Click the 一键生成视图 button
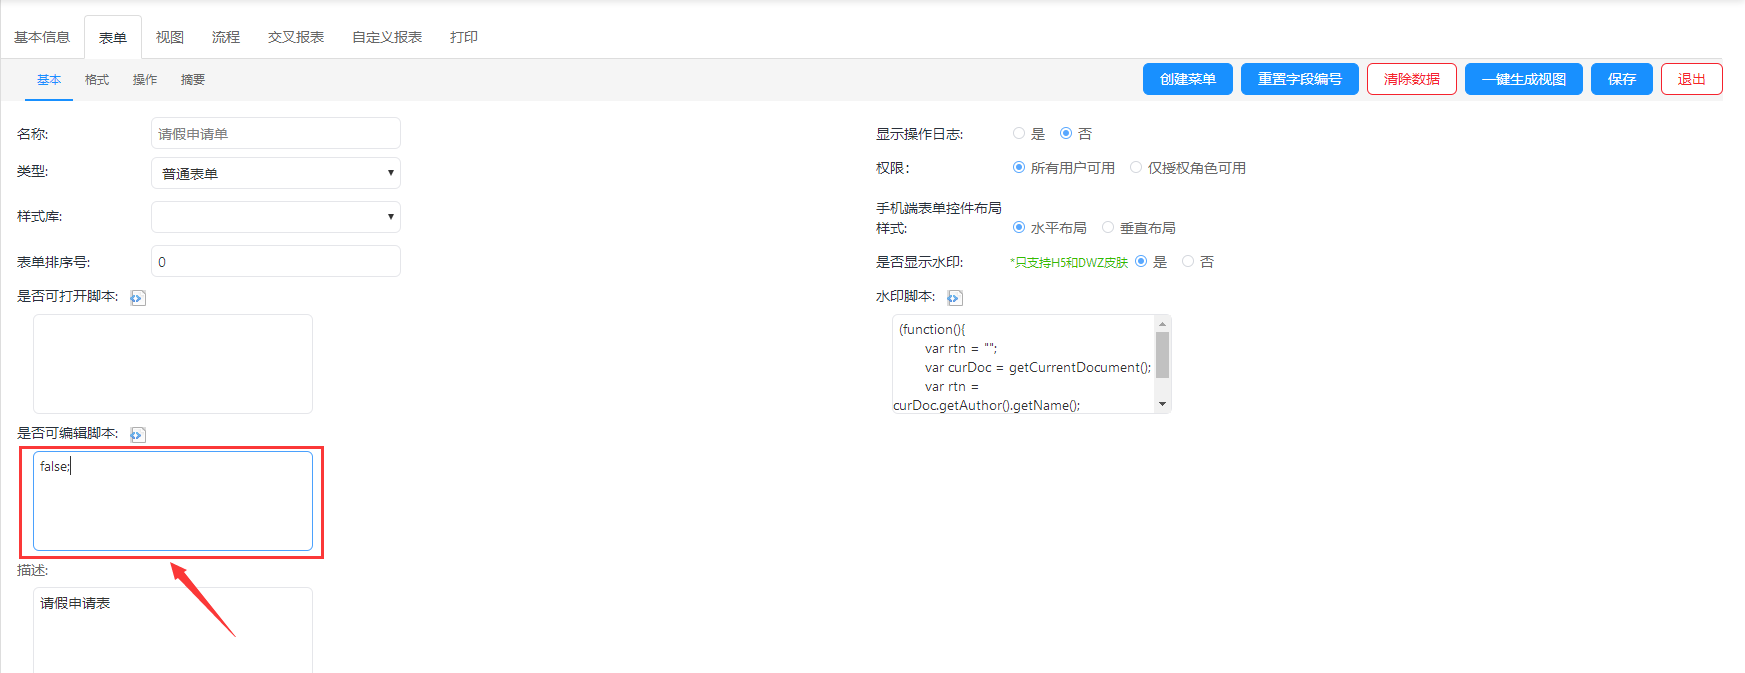1745x673 pixels. [1524, 79]
